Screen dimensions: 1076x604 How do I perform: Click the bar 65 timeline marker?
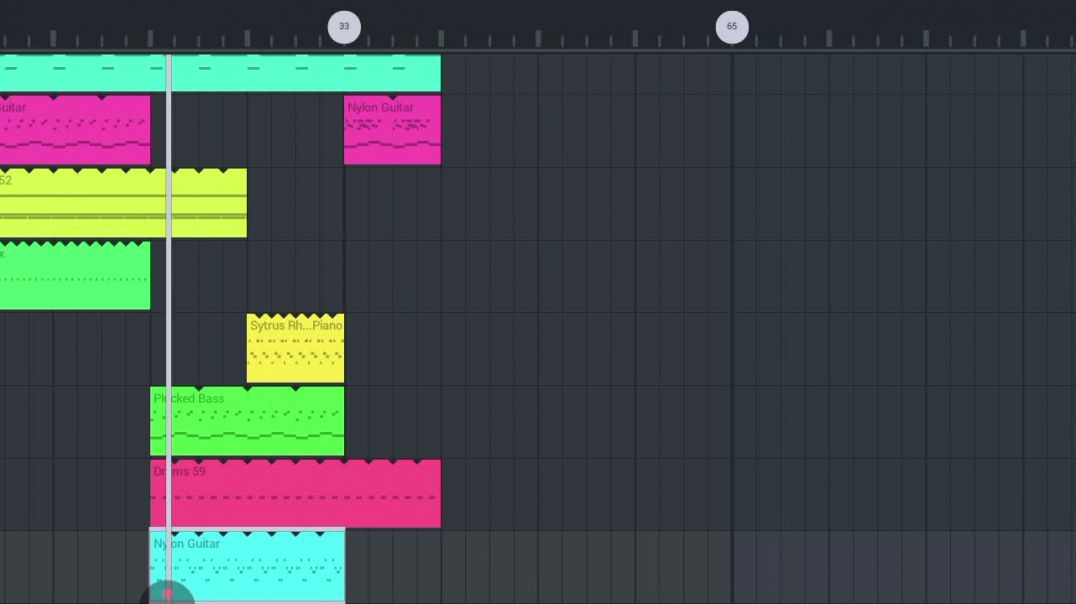[x=731, y=27]
